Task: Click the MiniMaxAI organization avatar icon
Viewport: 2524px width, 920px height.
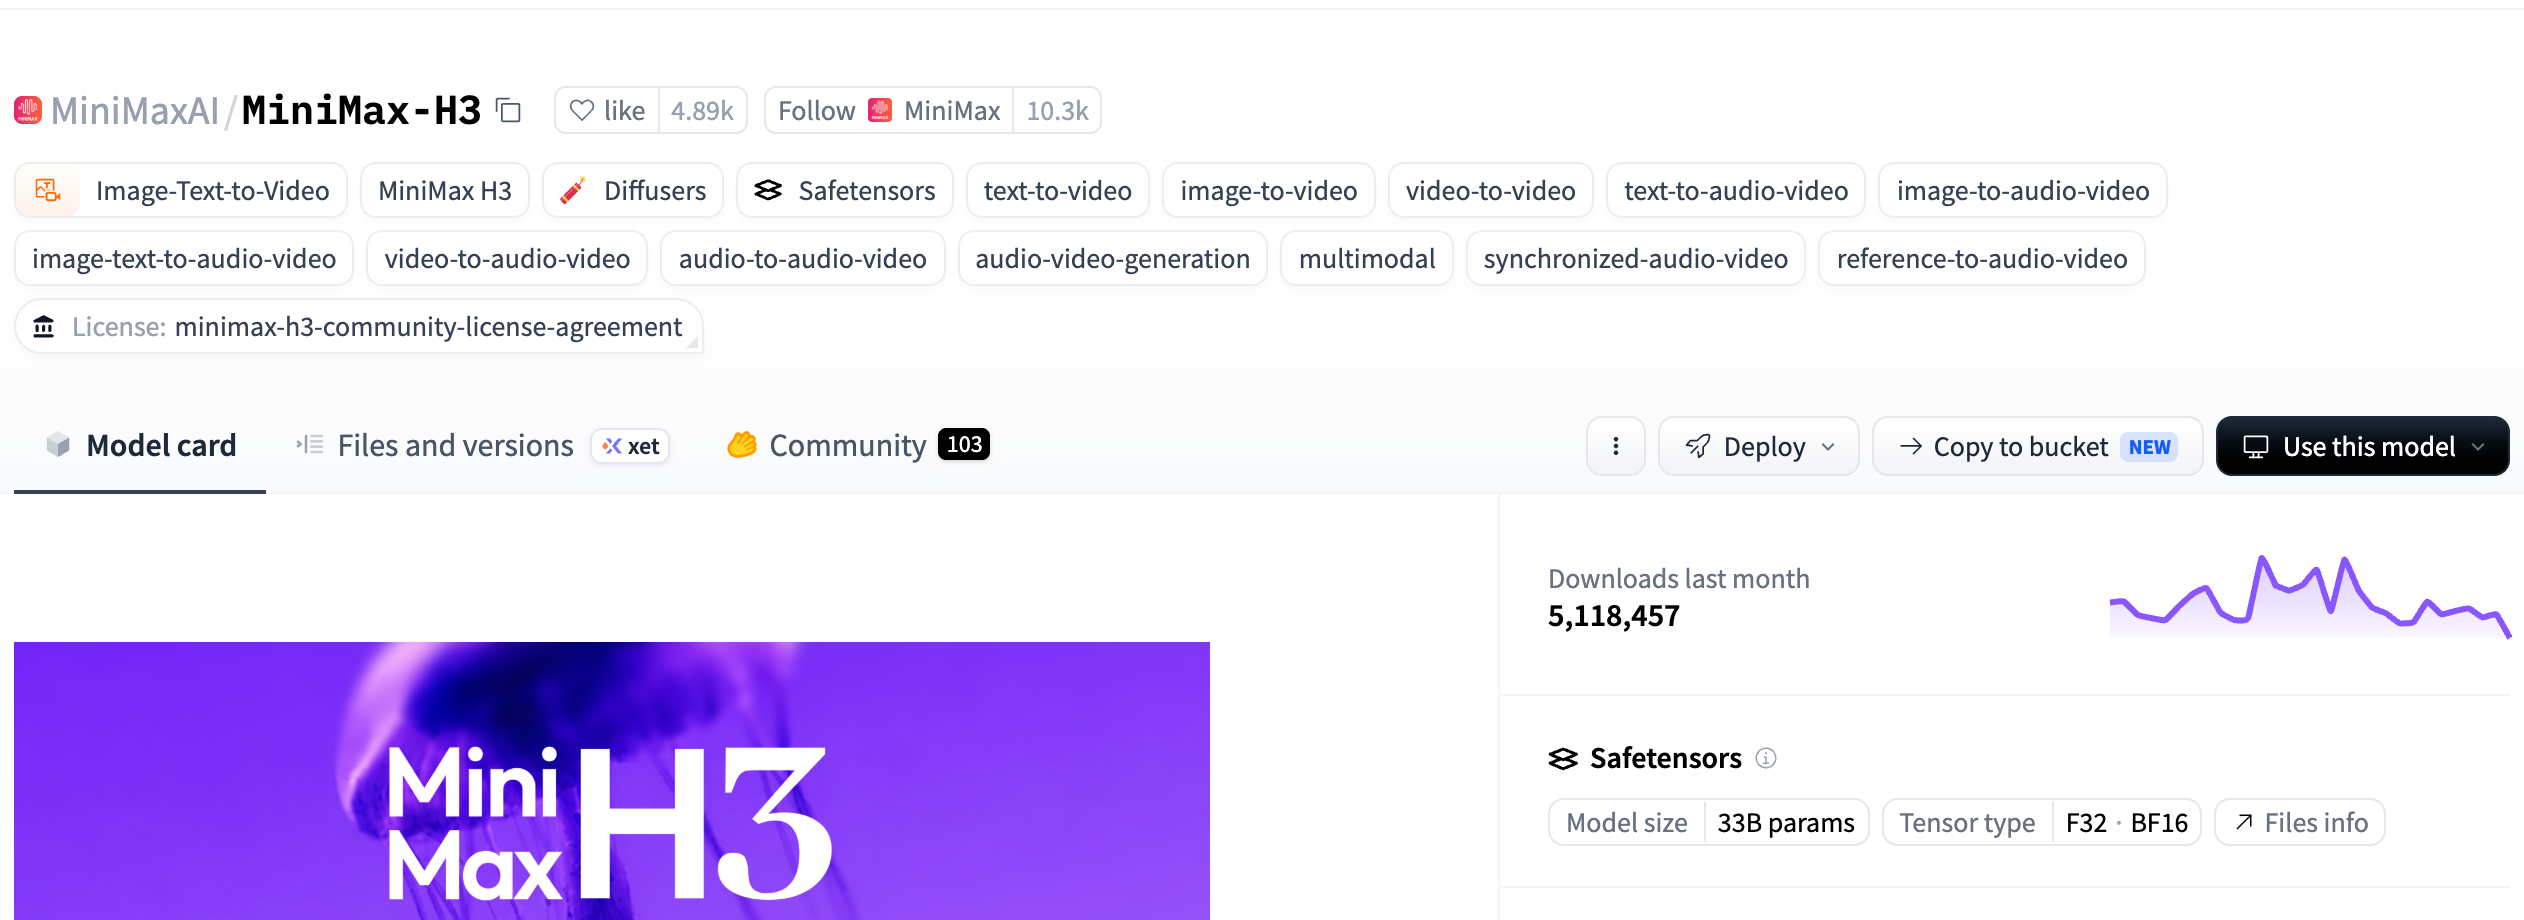Action: (x=28, y=110)
